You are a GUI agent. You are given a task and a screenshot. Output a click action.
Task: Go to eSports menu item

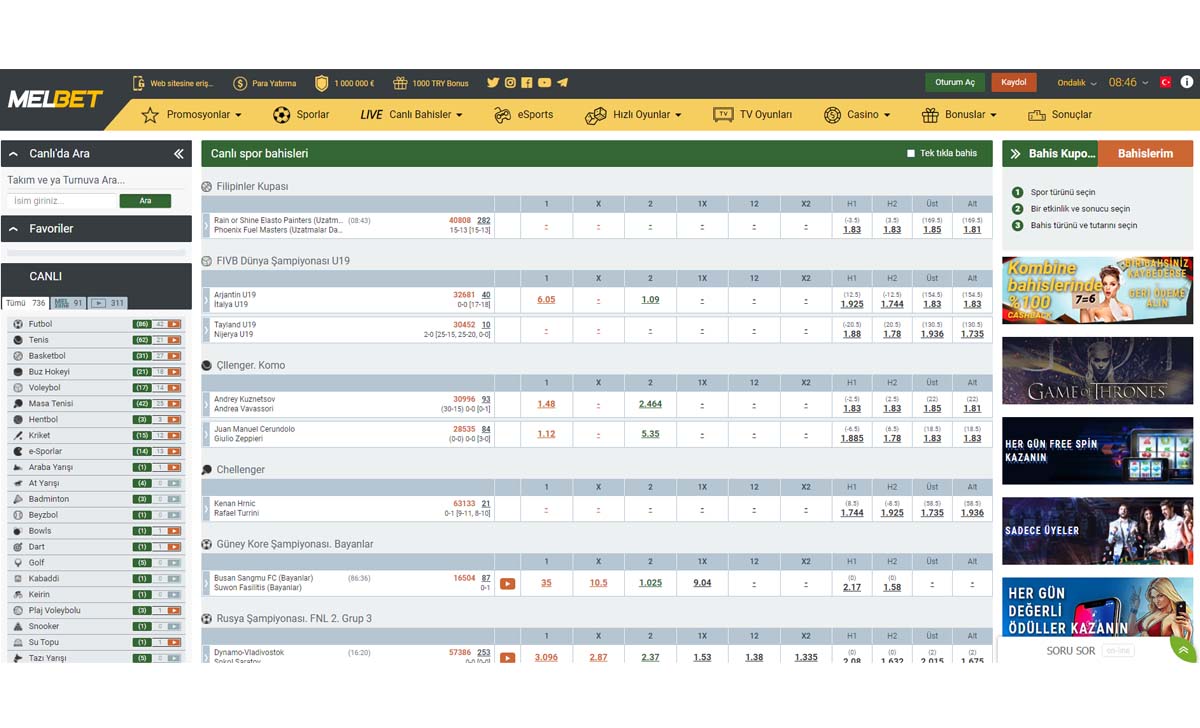click(523, 115)
